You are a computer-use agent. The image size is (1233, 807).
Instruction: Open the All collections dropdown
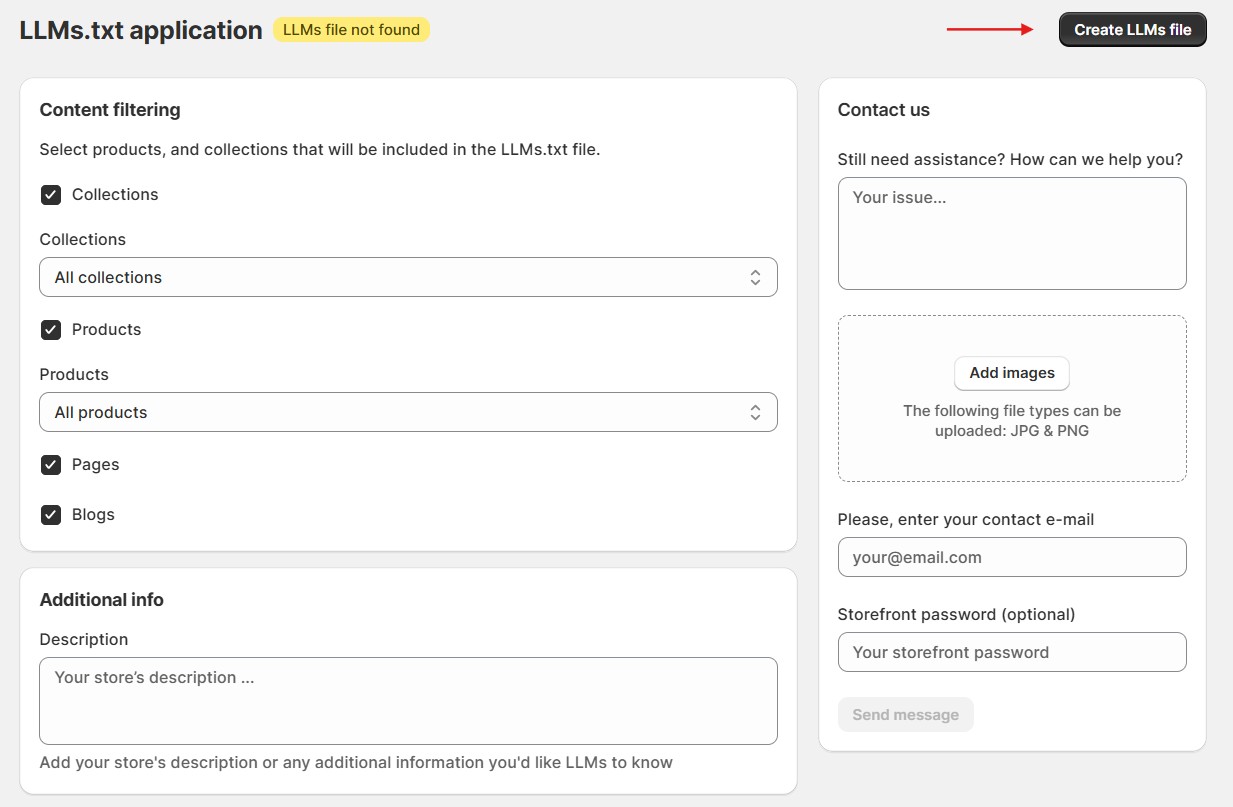(408, 277)
